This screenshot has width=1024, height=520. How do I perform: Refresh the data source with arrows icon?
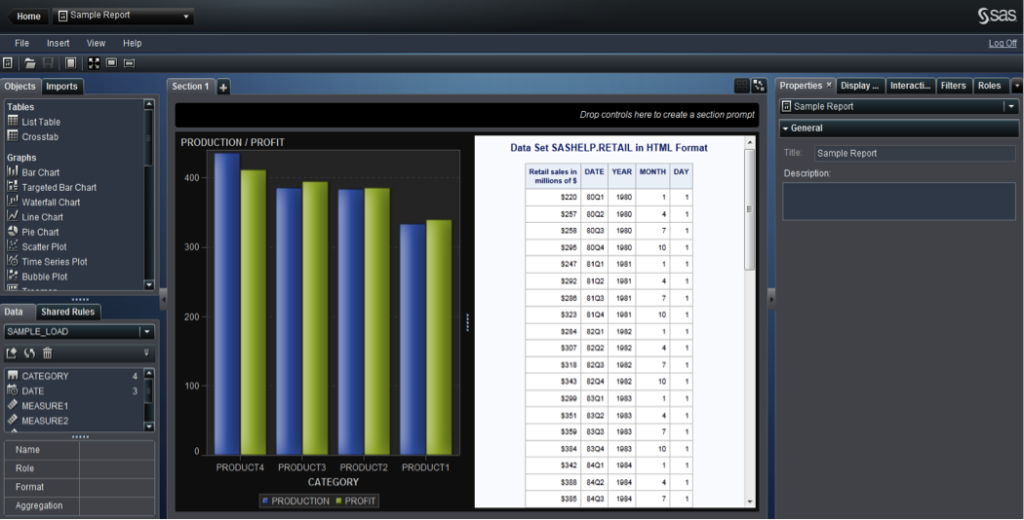29,353
